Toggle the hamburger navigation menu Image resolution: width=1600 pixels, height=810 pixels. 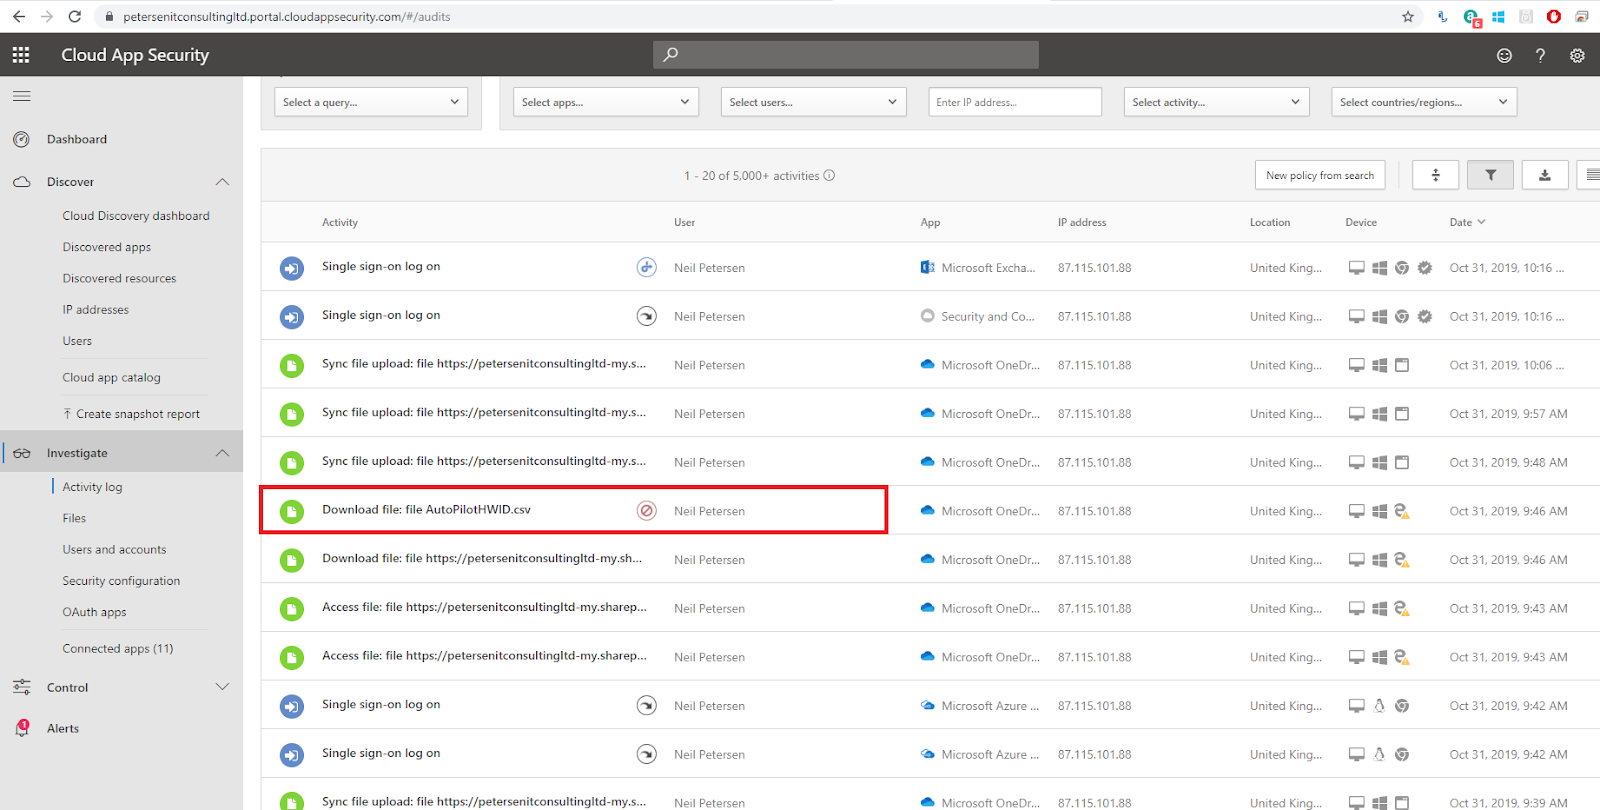(x=21, y=96)
